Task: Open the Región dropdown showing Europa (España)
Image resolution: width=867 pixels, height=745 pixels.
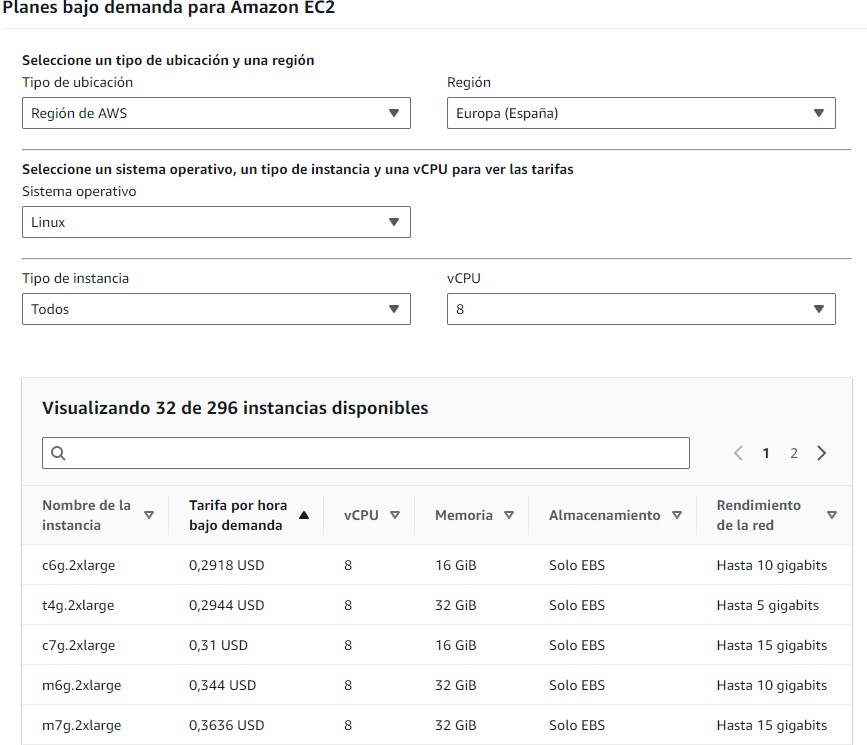Action: pyautogui.click(x=640, y=113)
